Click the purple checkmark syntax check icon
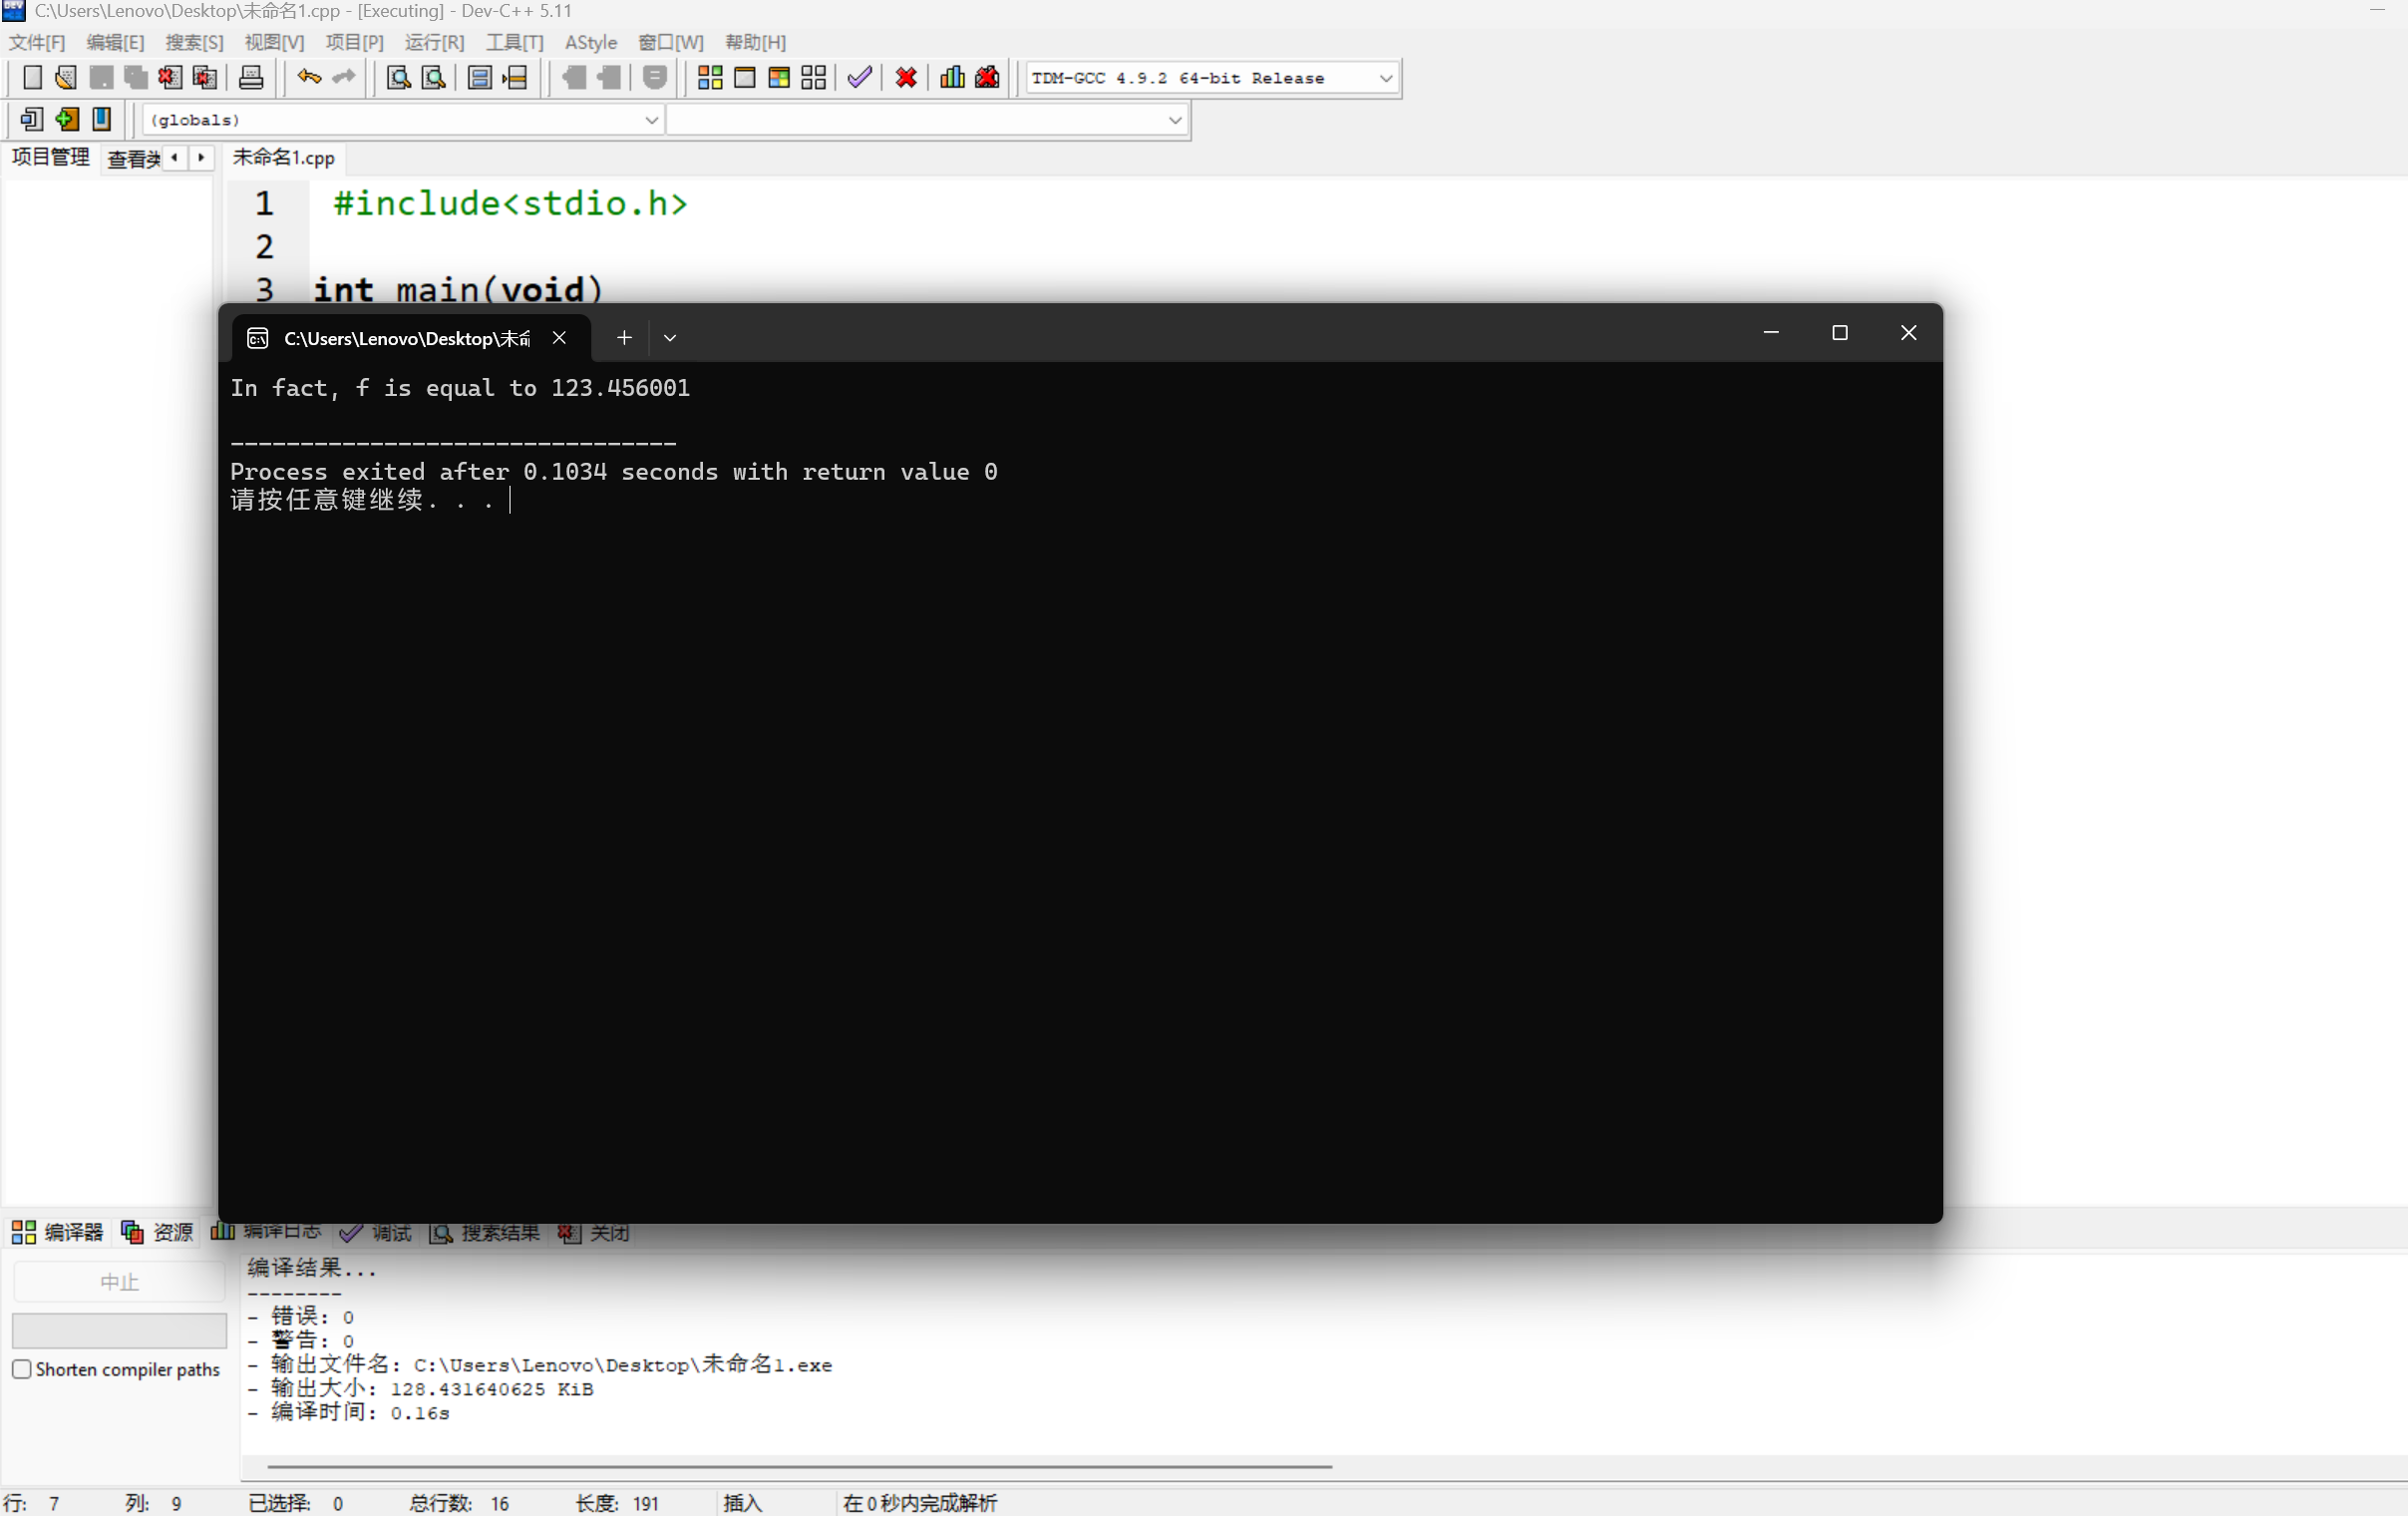The image size is (2408, 1516). [x=859, y=78]
